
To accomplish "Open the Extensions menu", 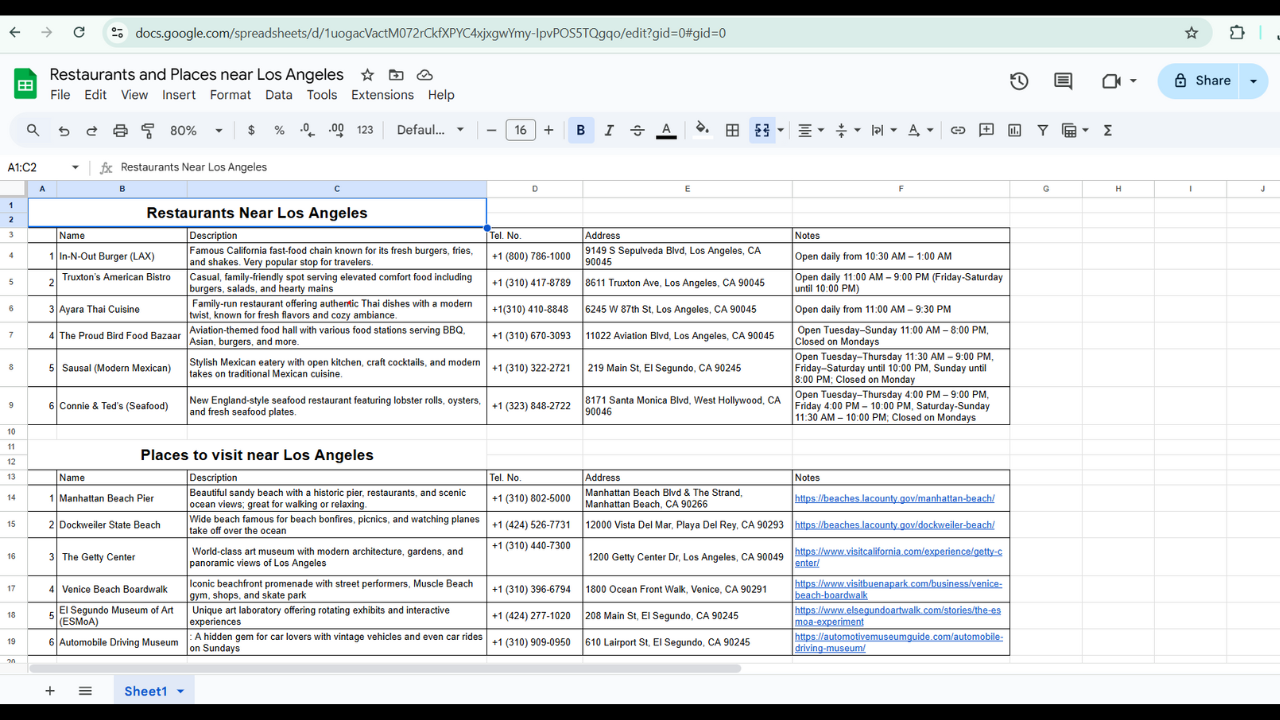I will click(382, 95).
